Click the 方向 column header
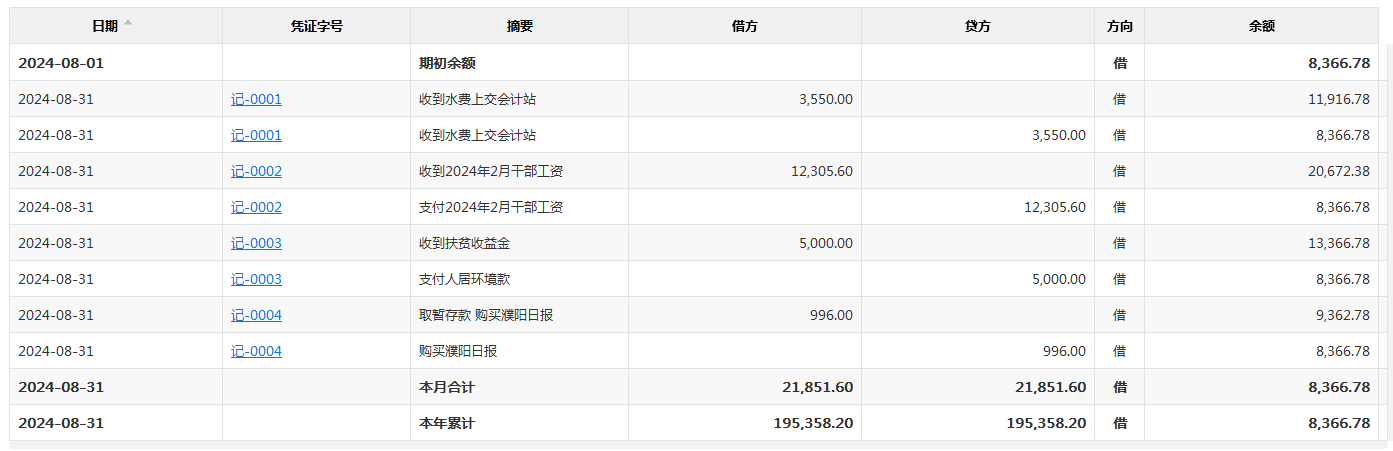The height and width of the screenshot is (451, 1393). pos(1119,26)
